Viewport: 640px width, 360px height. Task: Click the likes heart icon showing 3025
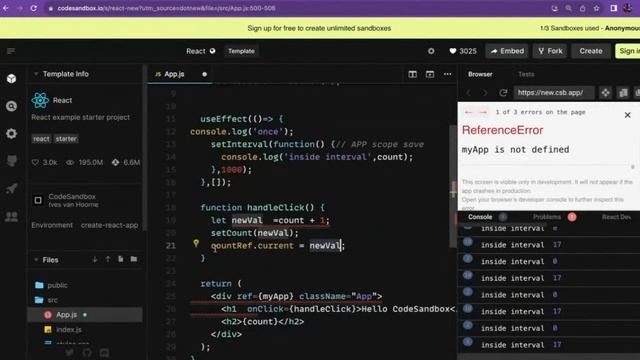click(x=453, y=51)
